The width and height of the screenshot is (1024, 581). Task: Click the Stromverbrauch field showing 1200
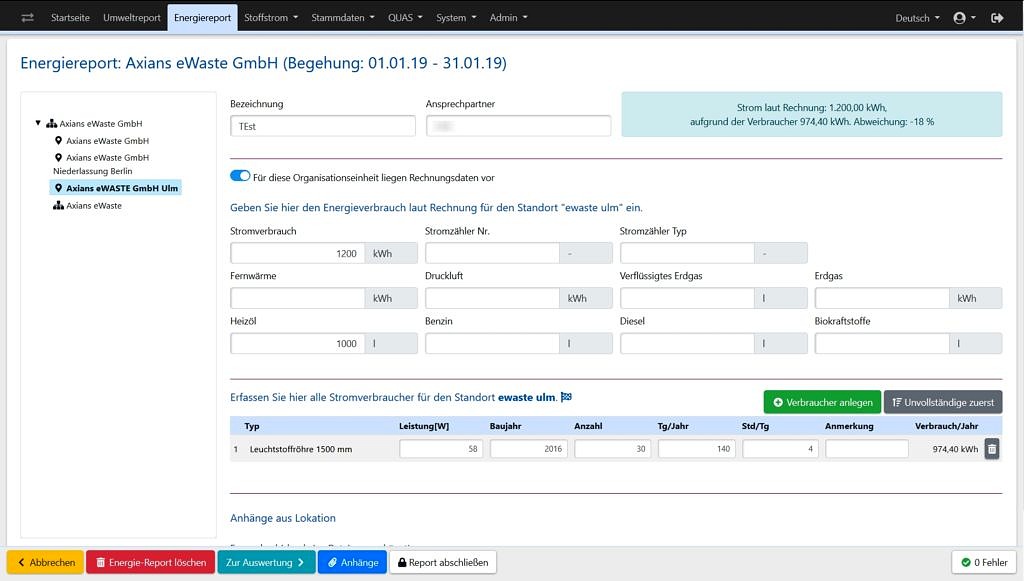297,253
